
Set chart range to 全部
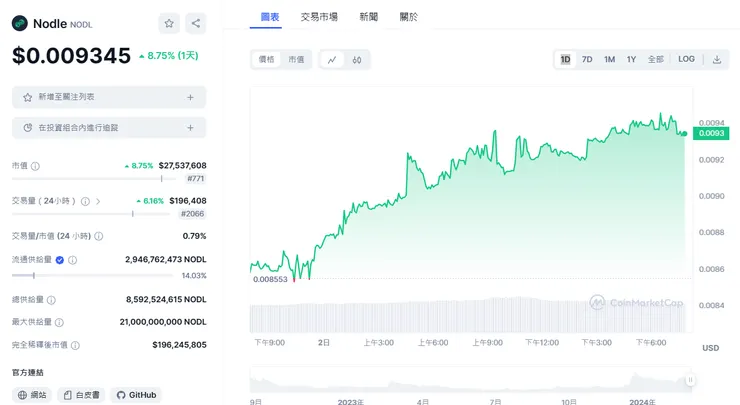[x=656, y=59]
